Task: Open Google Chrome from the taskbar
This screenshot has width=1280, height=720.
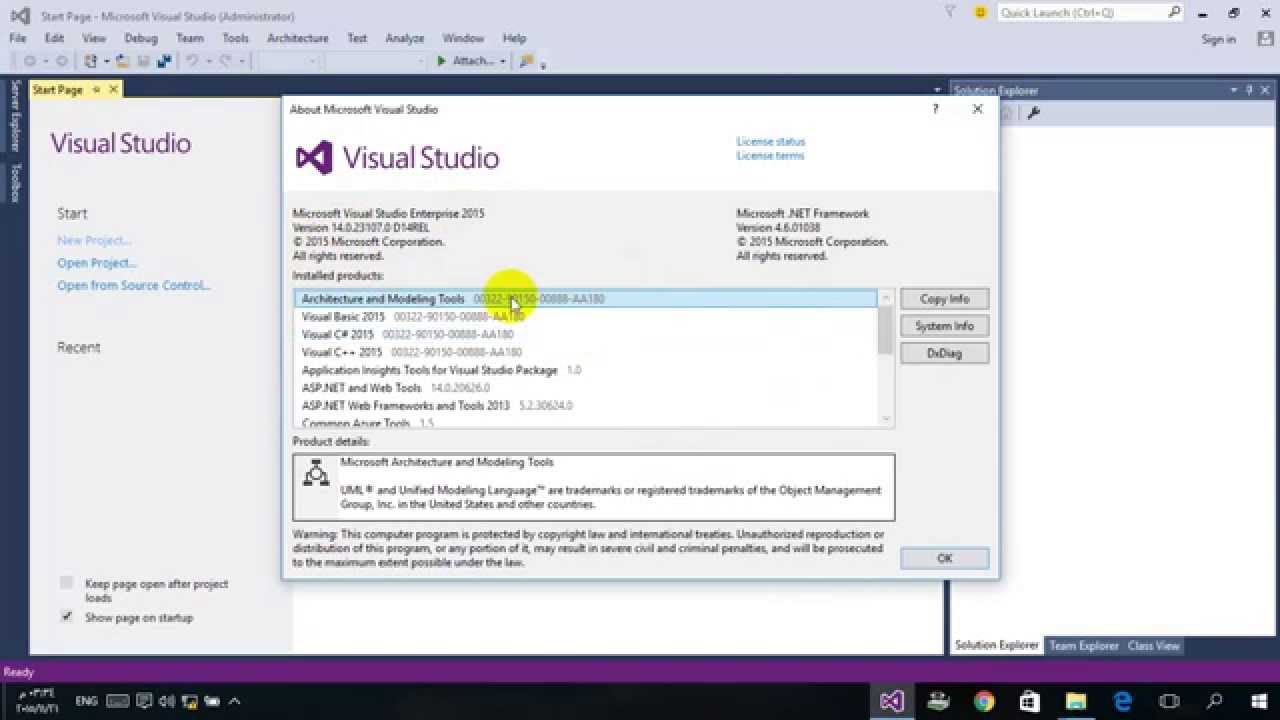Action: [x=984, y=701]
